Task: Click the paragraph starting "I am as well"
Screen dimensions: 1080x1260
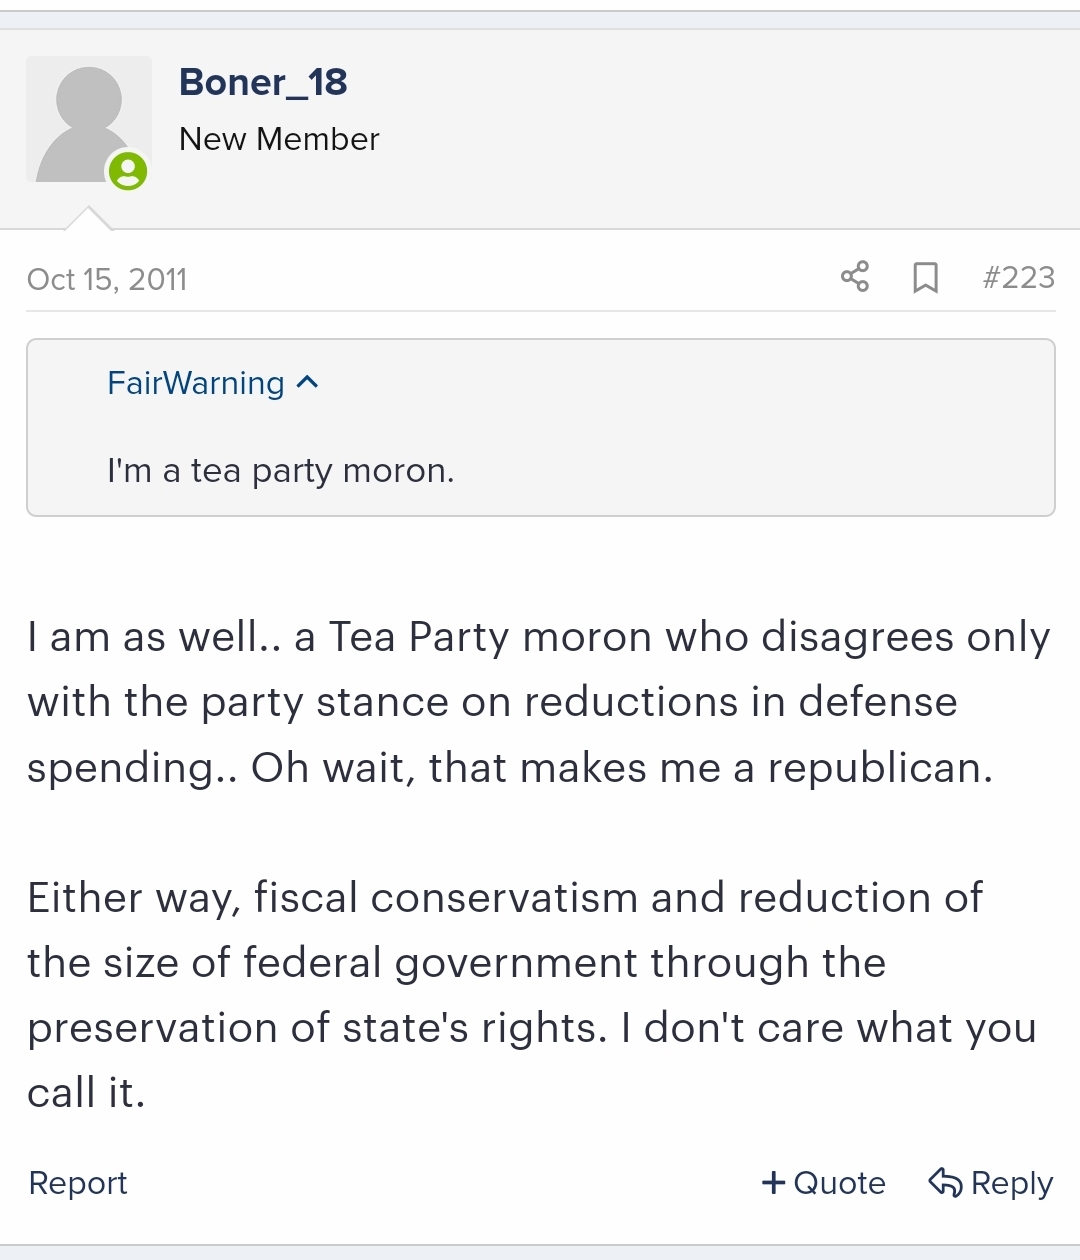Action: click(539, 702)
